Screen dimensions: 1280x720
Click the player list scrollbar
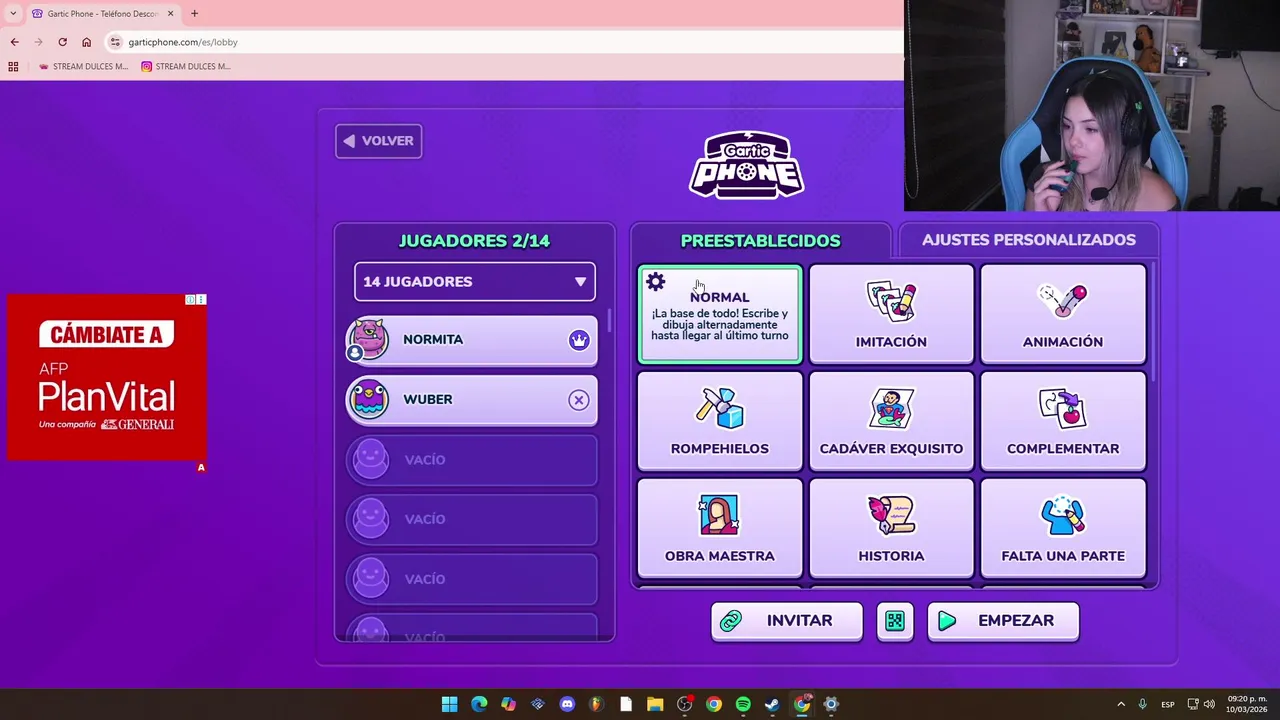pyautogui.click(x=610, y=321)
